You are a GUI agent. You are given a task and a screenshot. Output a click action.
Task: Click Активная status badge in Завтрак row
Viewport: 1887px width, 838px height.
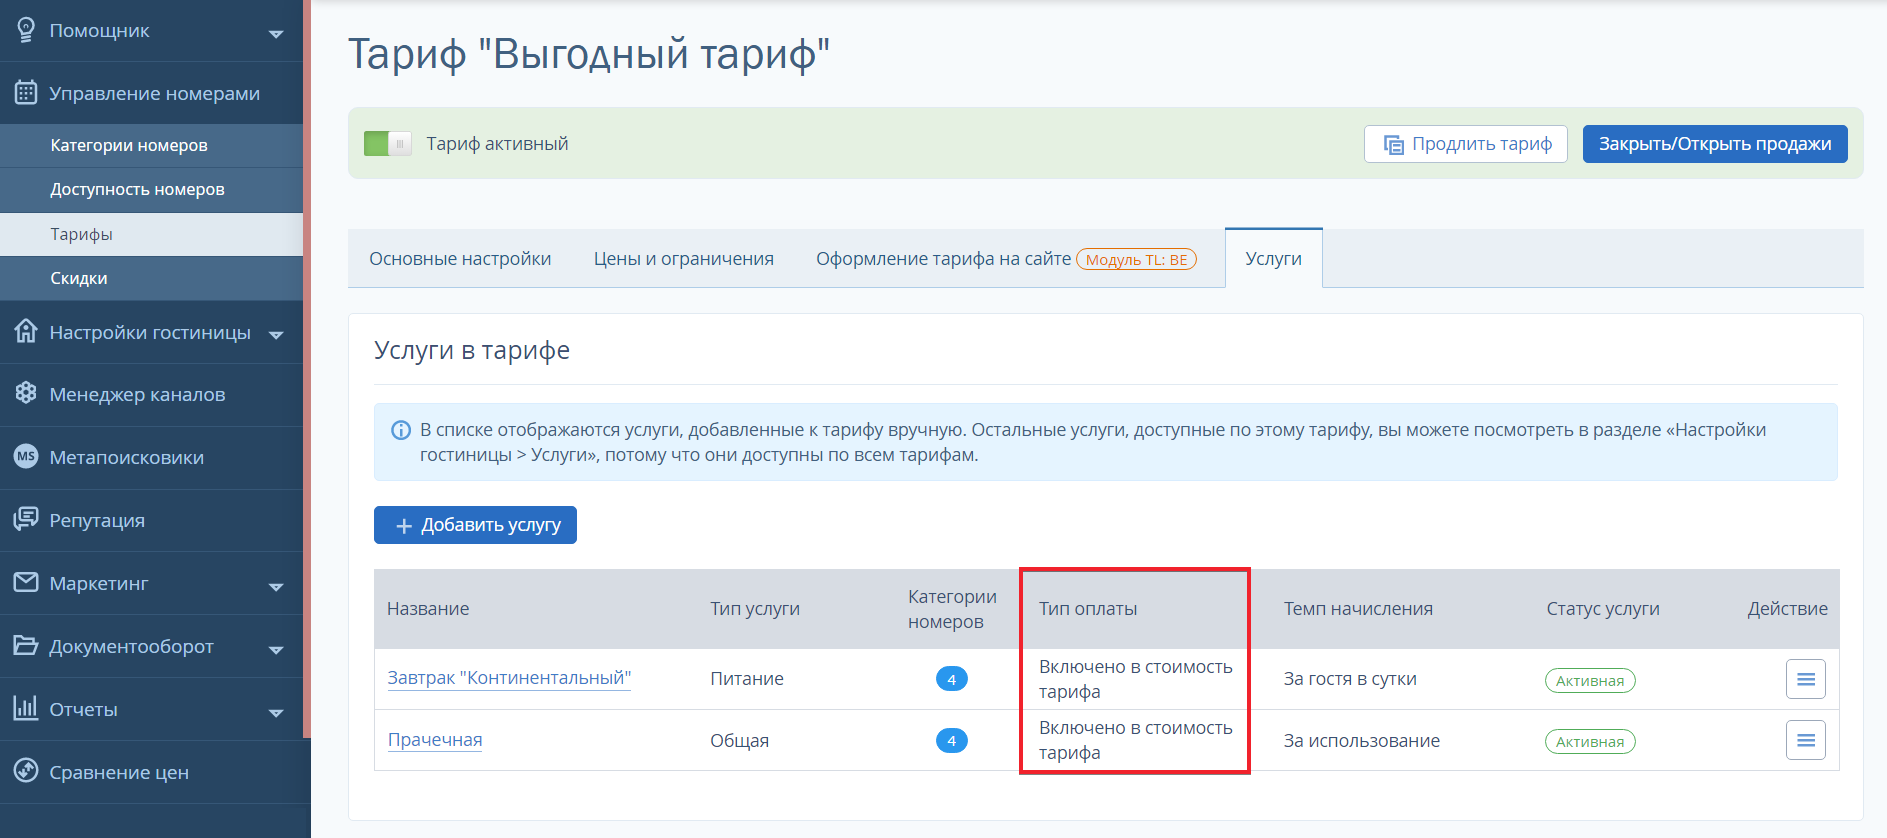tap(1590, 681)
